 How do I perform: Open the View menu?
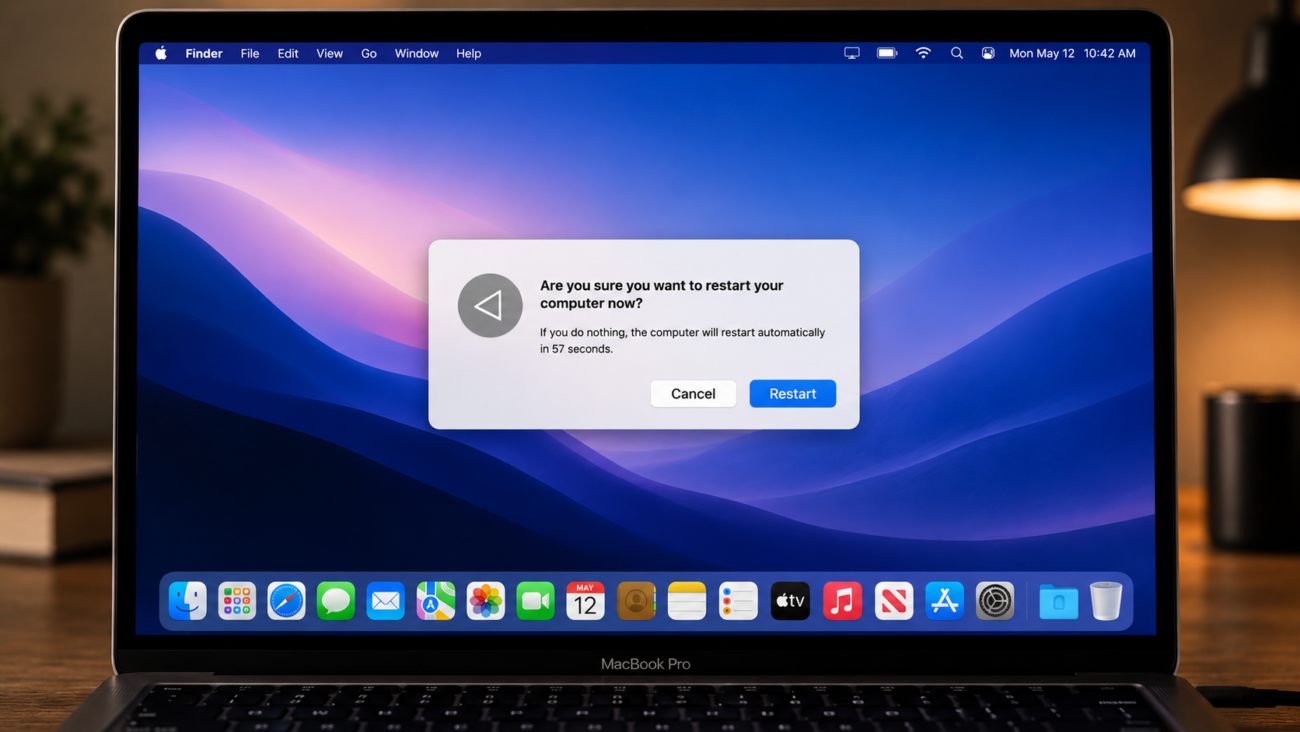330,53
